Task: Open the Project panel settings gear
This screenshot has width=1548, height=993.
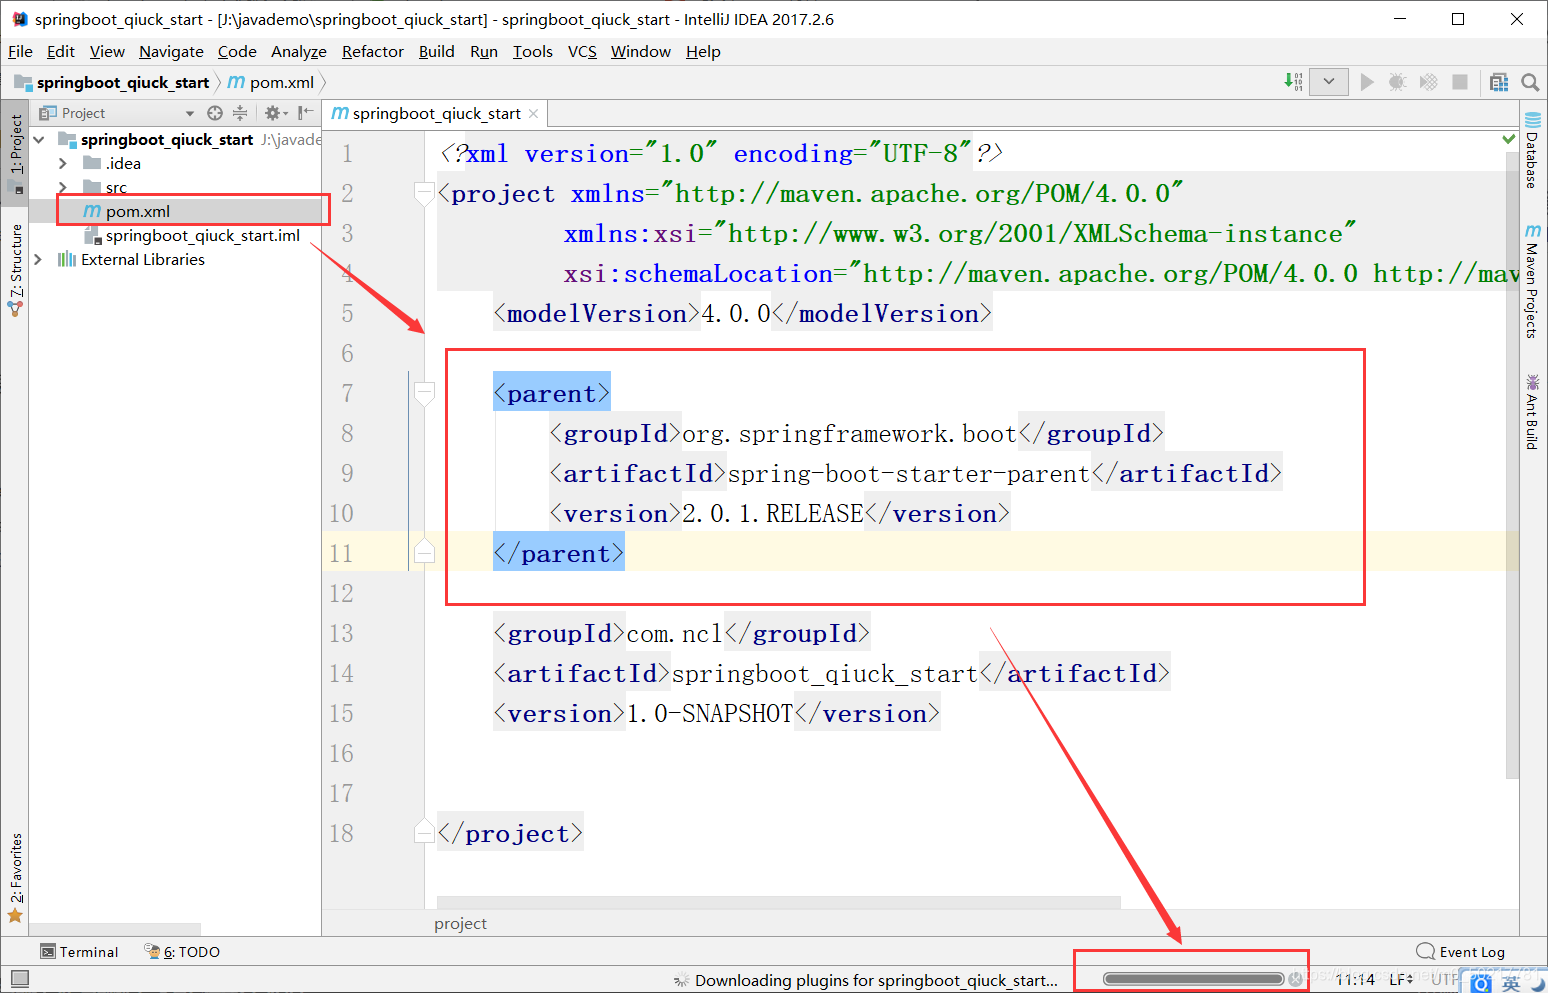Action: pyautogui.click(x=275, y=113)
